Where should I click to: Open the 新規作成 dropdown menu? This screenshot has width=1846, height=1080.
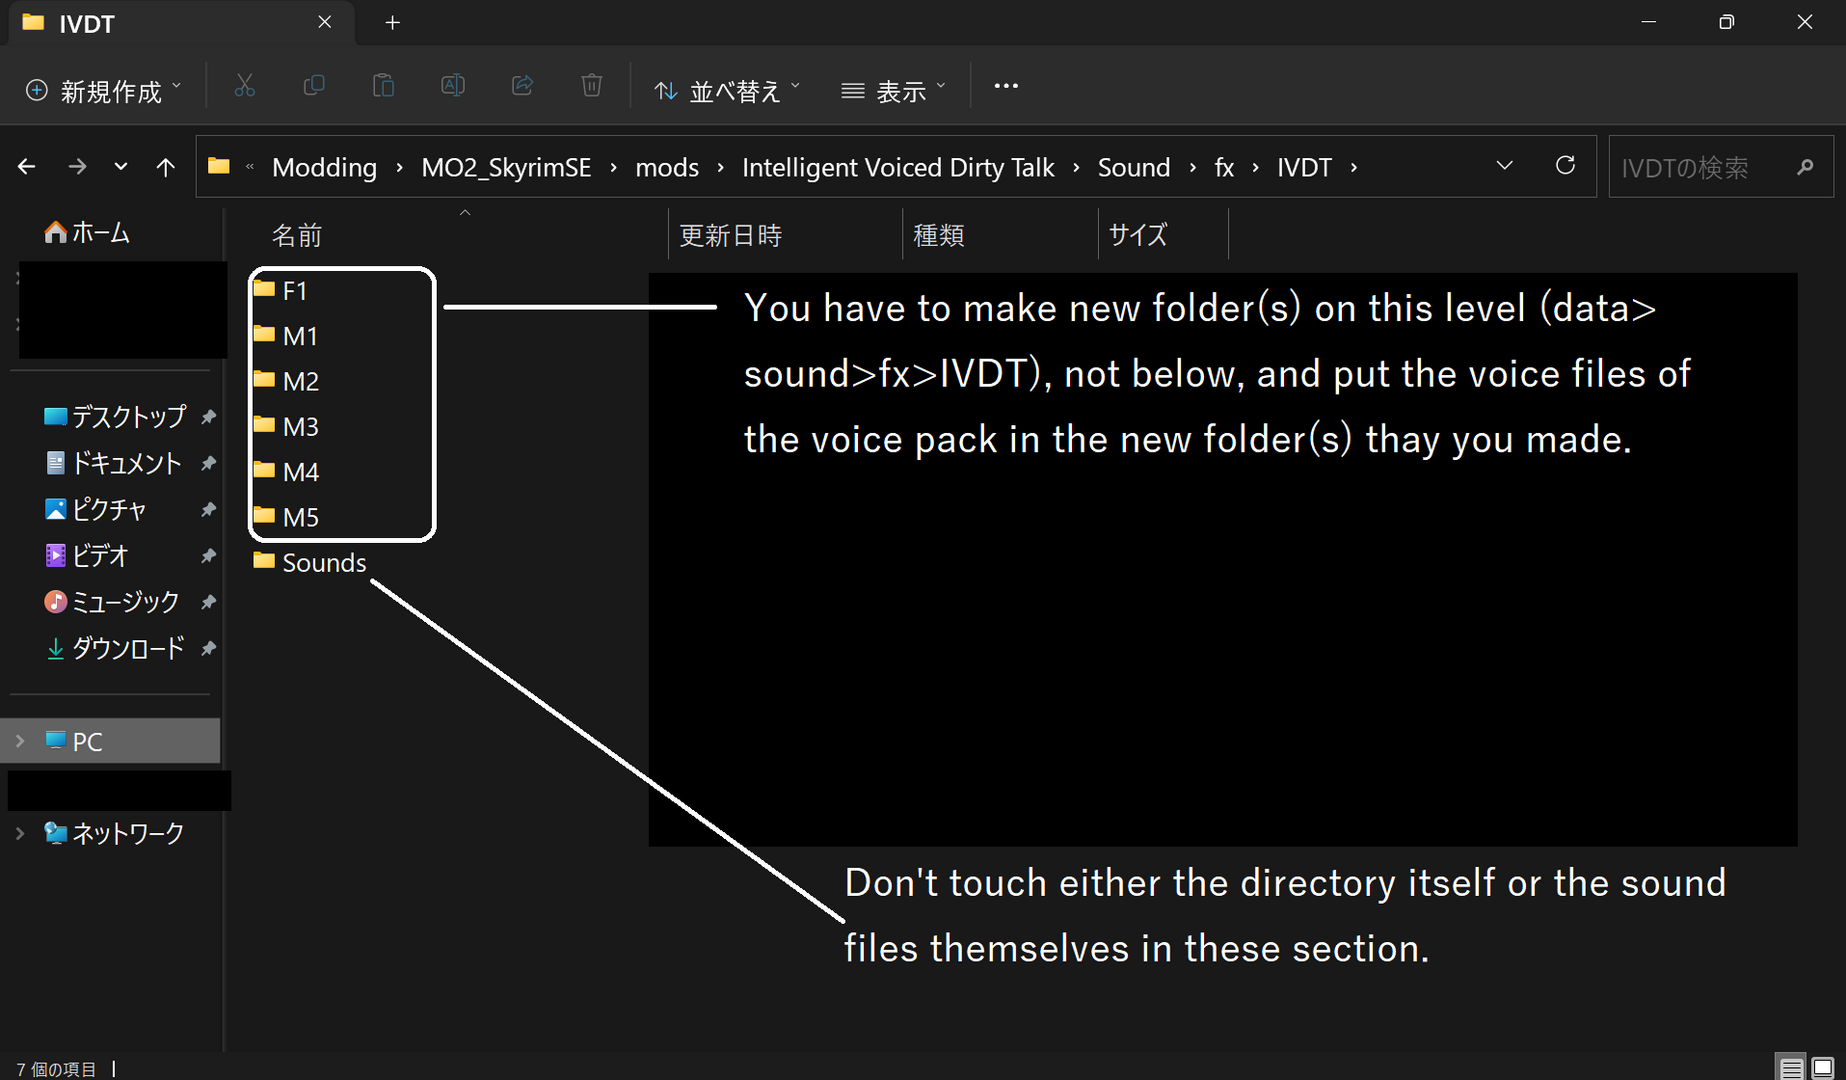tap(104, 90)
